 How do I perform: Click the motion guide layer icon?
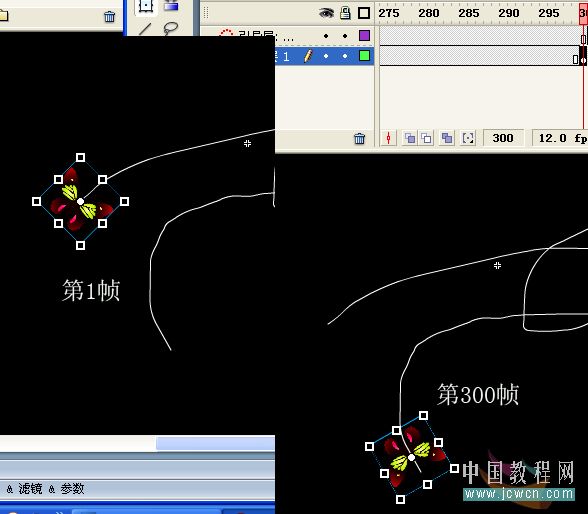(226, 33)
